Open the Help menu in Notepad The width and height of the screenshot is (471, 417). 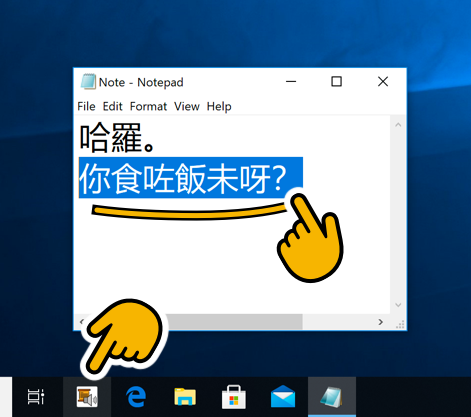pos(219,107)
